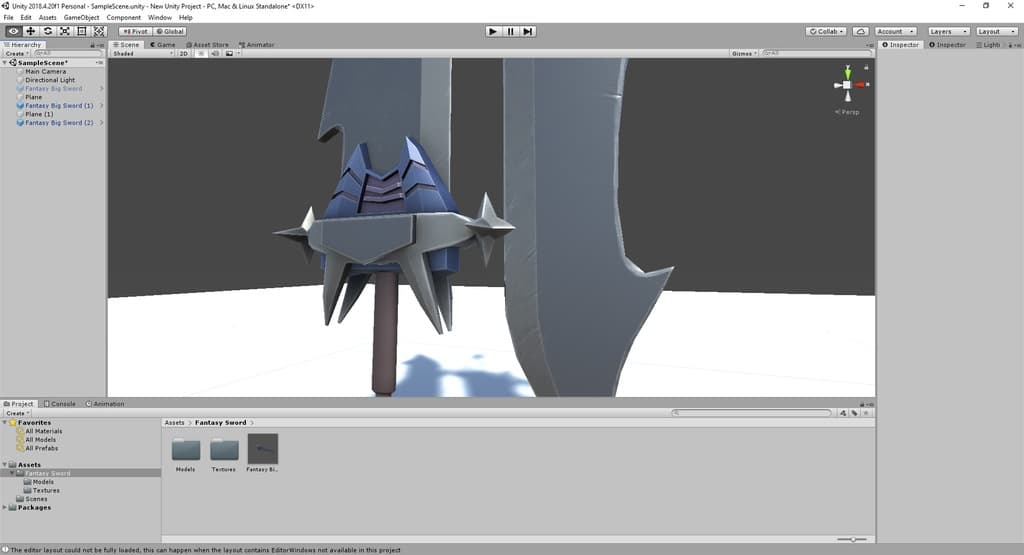Click the Pause button

pos(510,31)
